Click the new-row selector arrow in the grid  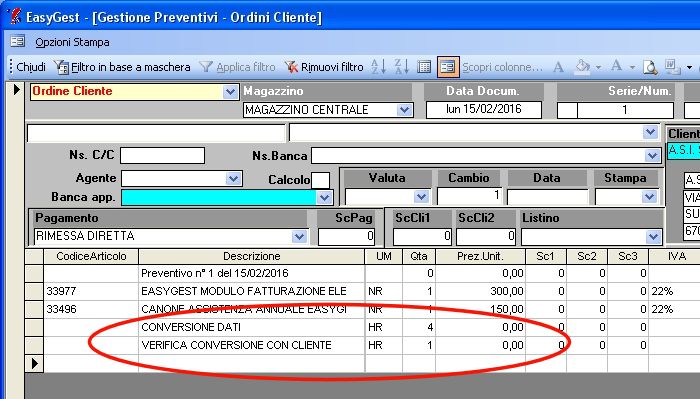[34, 364]
